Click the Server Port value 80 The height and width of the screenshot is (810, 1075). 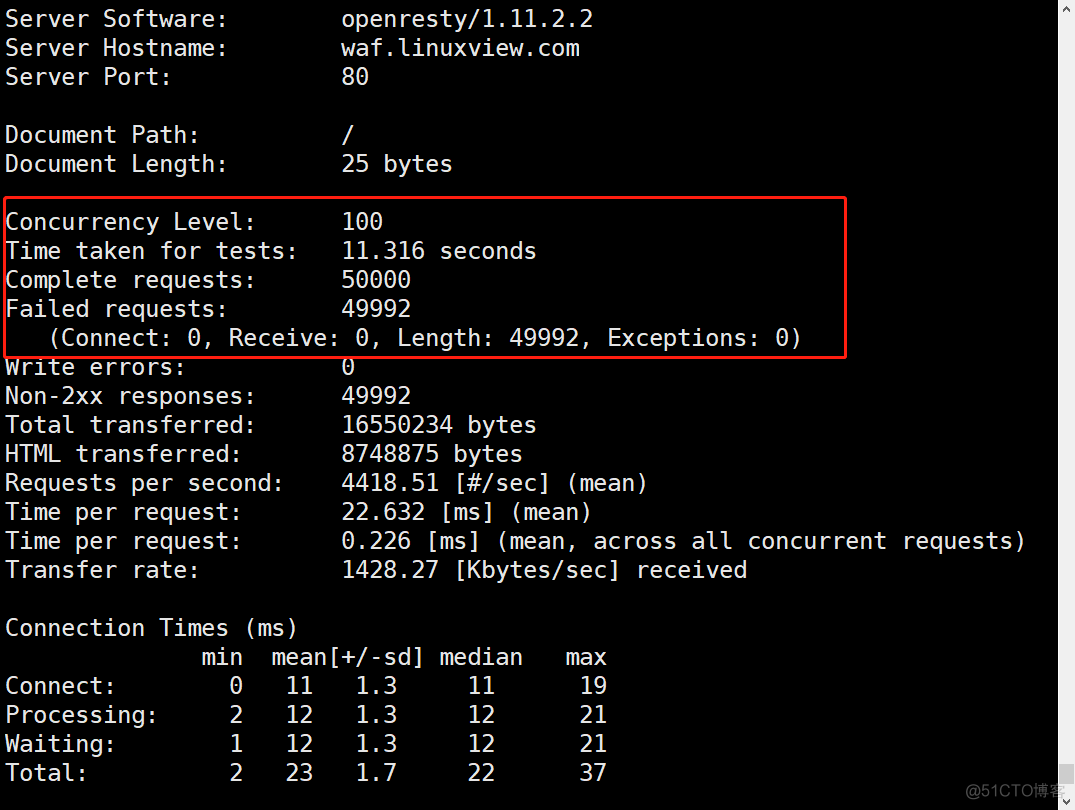tap(355, 77)
